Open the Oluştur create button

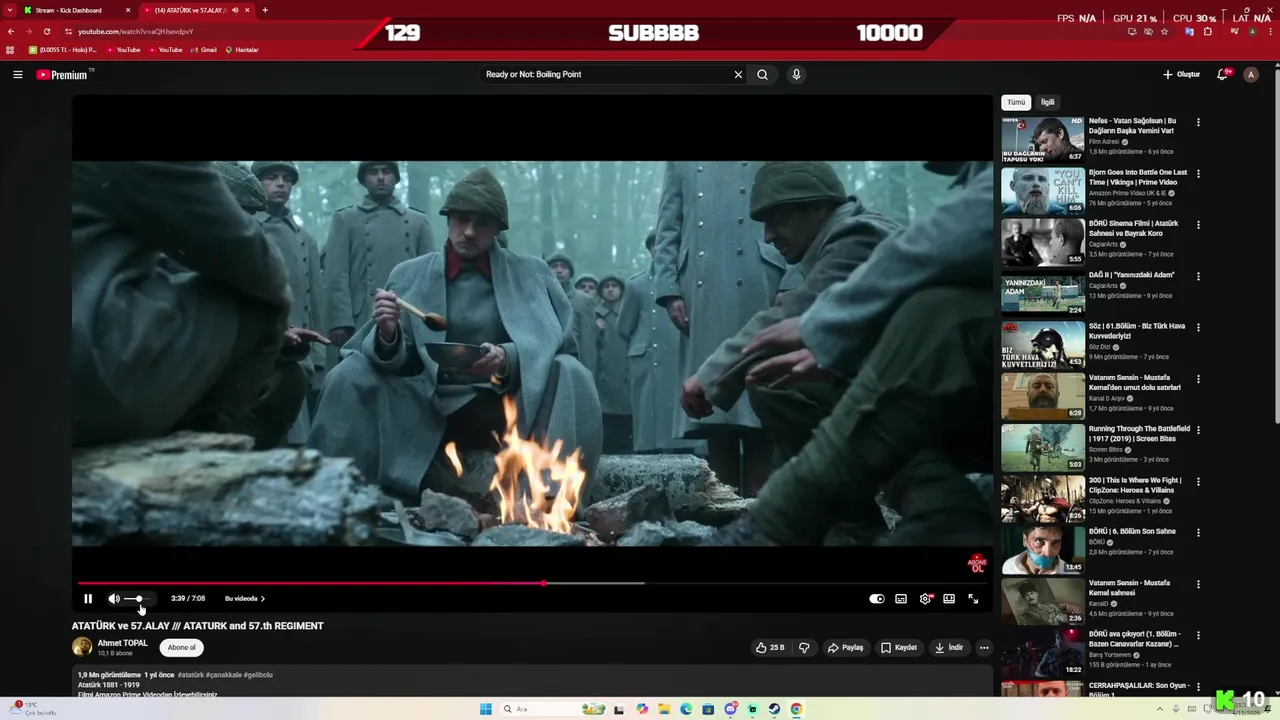tap(1181, 74)
